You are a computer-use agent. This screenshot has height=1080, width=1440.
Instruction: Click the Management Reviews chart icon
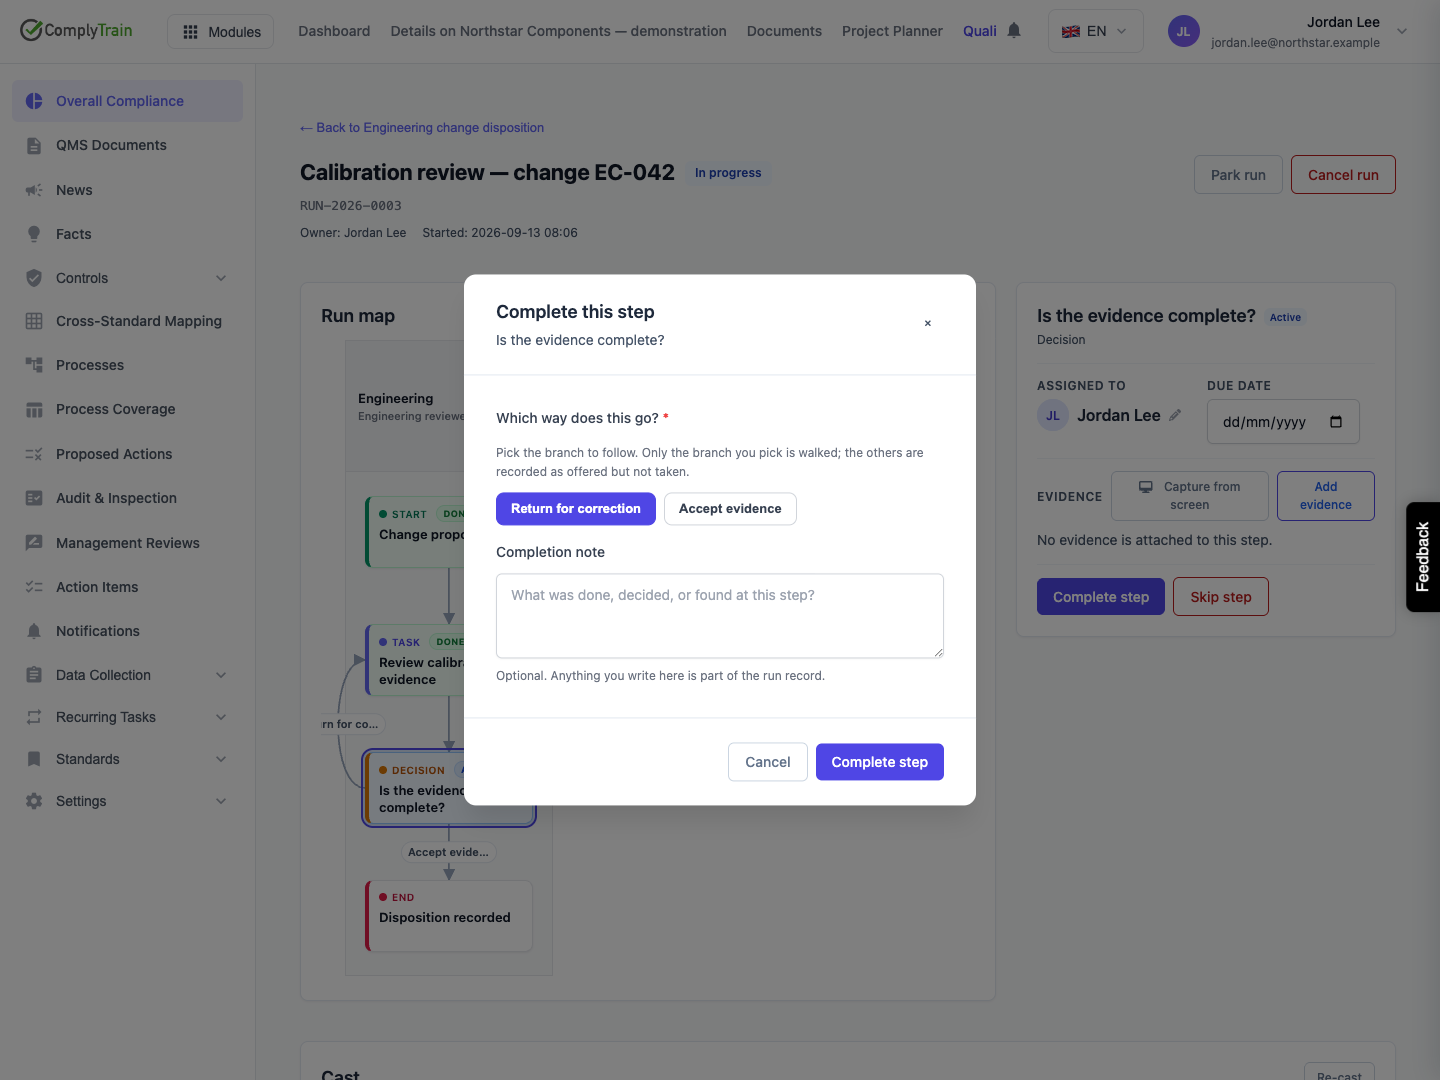click(x=34, y=543)
